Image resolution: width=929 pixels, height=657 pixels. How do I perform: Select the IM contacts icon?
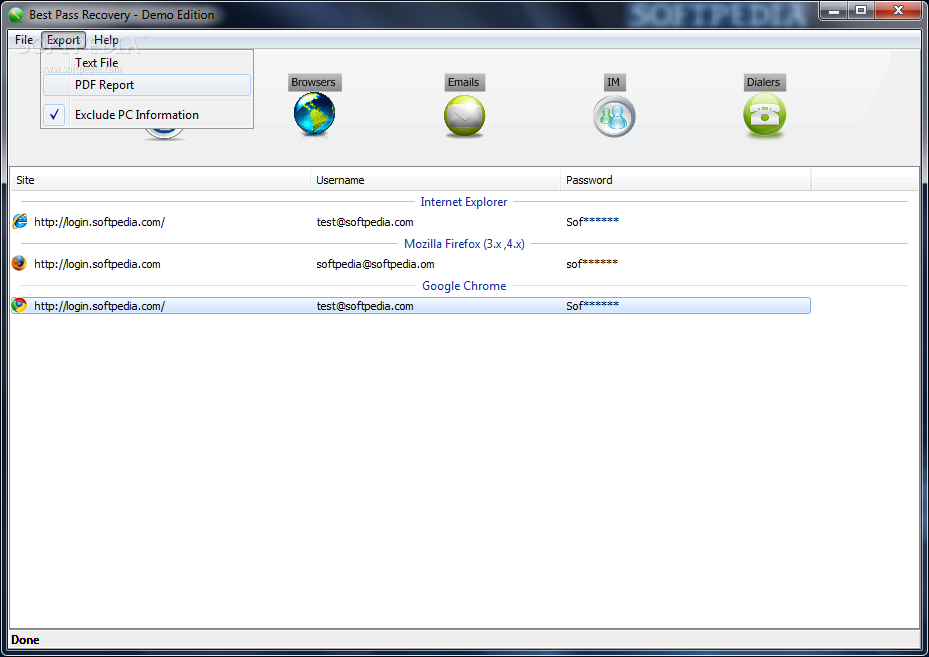(x=614, y=116)
